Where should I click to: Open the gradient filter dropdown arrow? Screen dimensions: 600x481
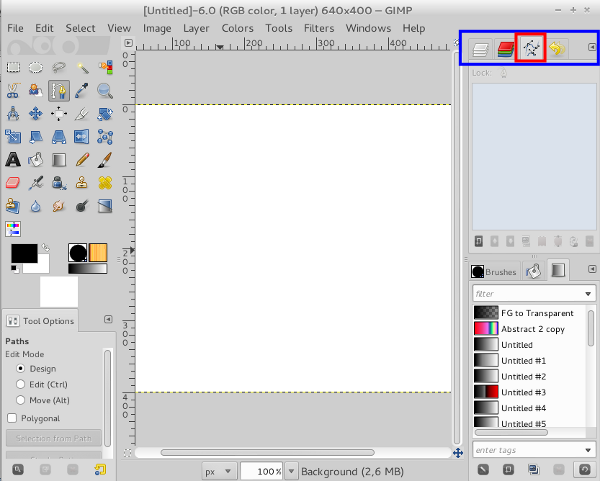pos(588,294)
